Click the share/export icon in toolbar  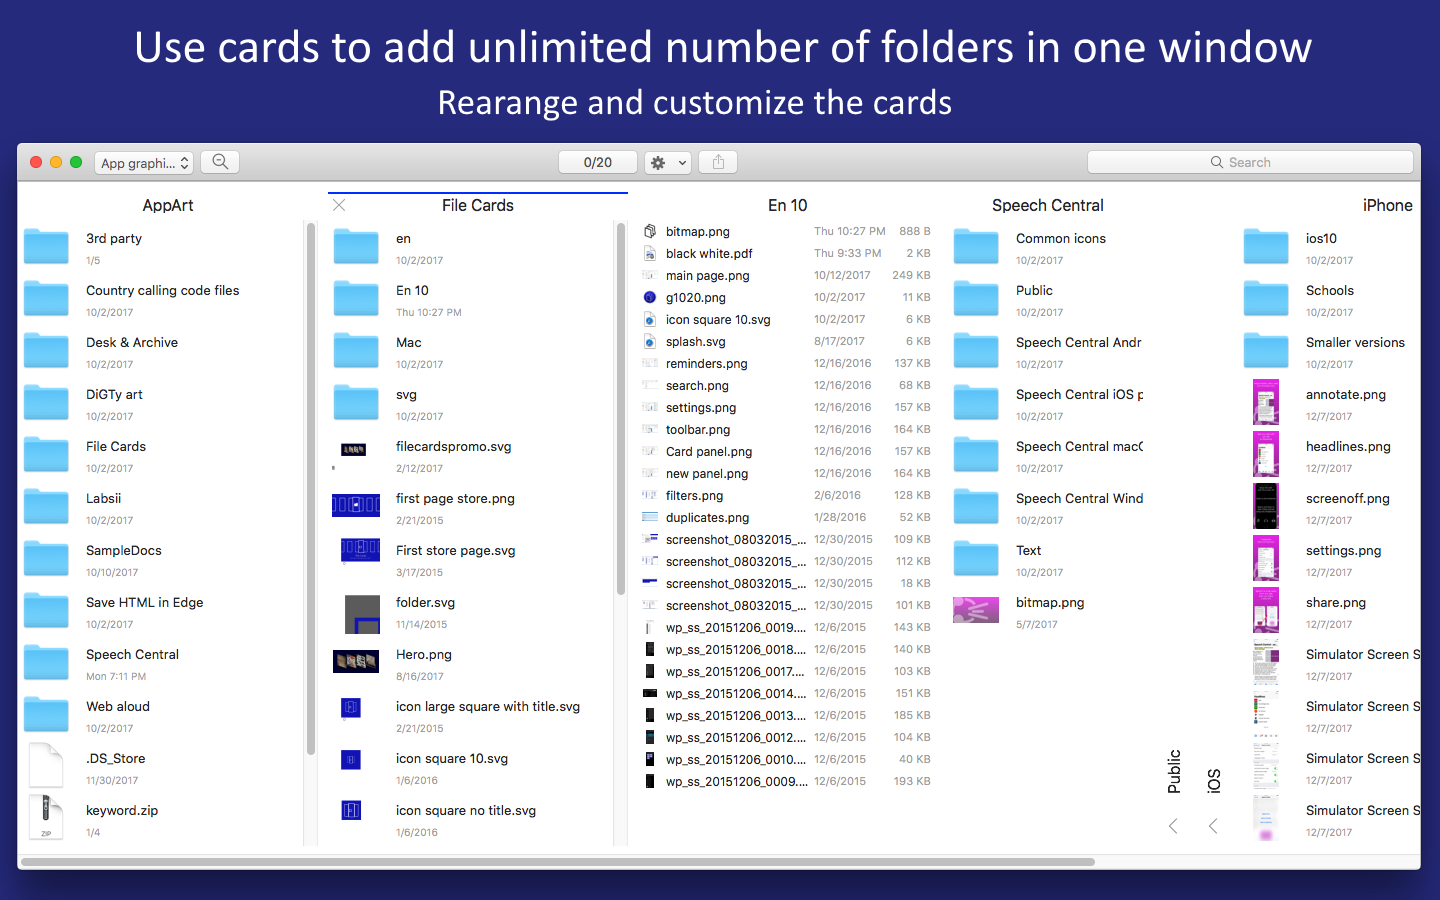click(717, 161)
